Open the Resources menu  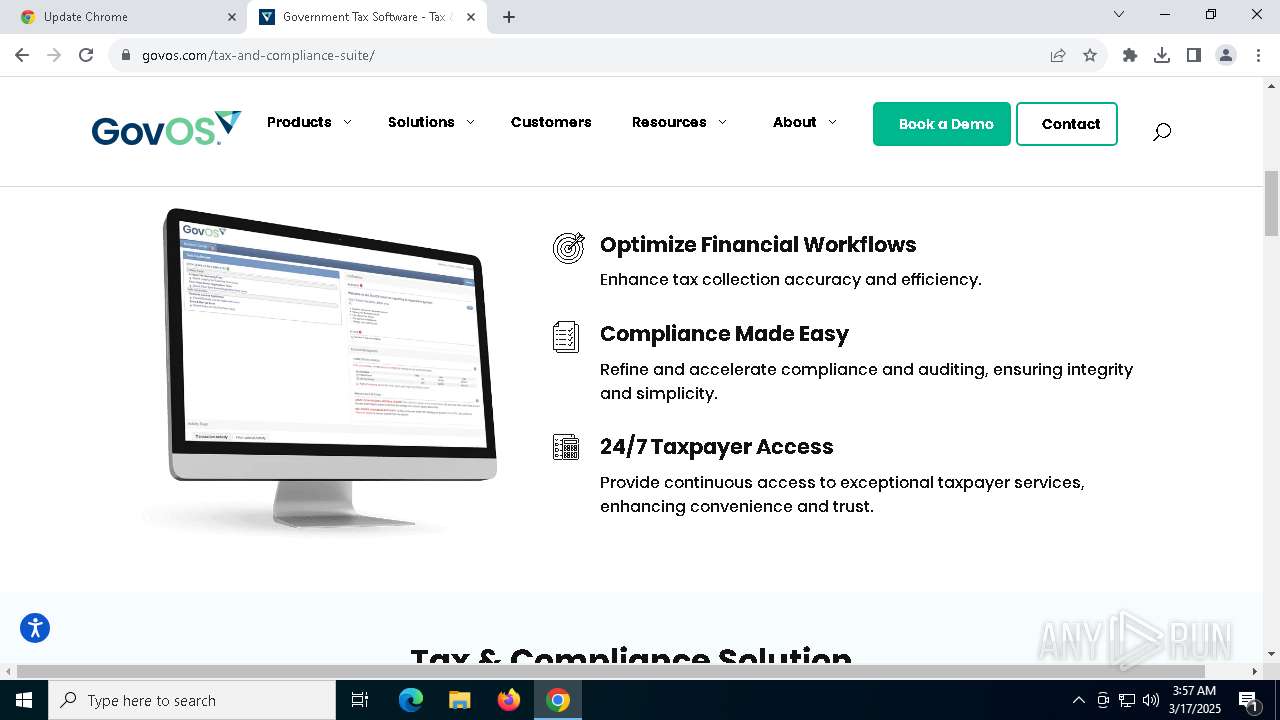pyautogui.click(x=669, y=122)
